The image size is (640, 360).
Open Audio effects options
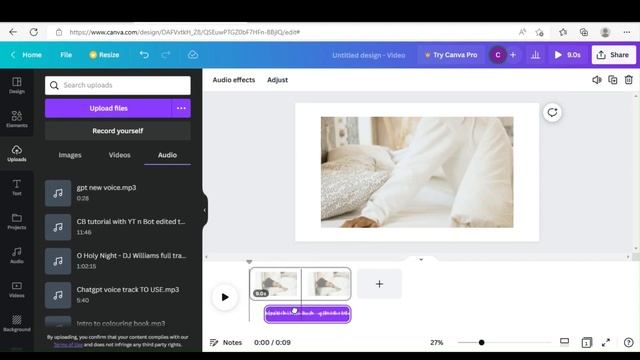pyautogui.click(x=233, y=80)
